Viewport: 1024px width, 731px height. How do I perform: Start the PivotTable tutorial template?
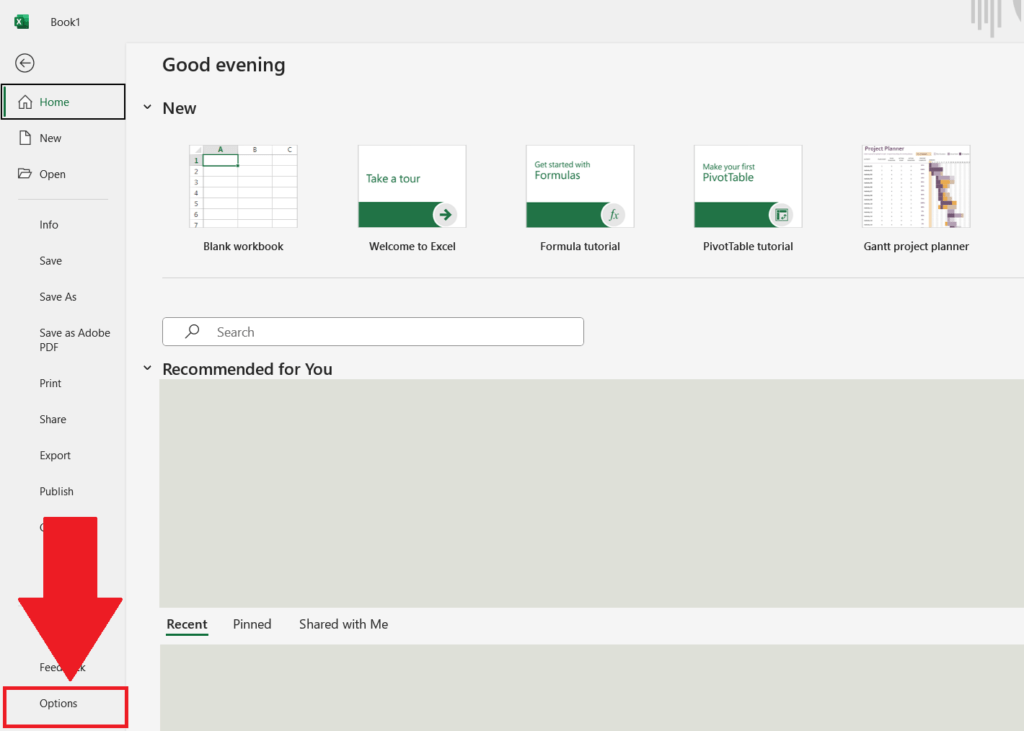pos(747,187)
